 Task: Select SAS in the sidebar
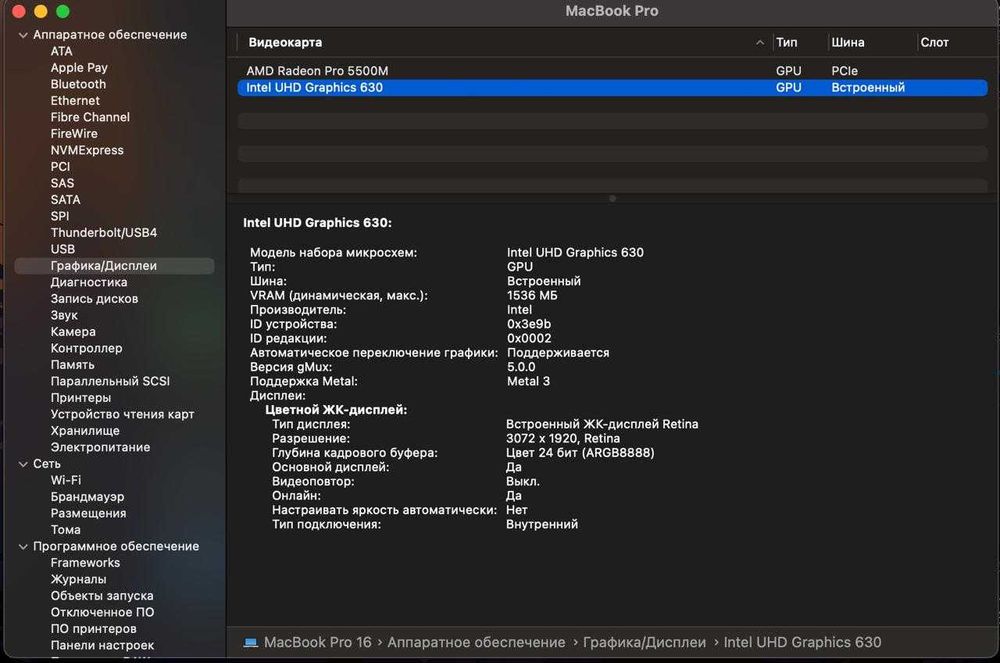pyautogui.click(x=62, y=184)
